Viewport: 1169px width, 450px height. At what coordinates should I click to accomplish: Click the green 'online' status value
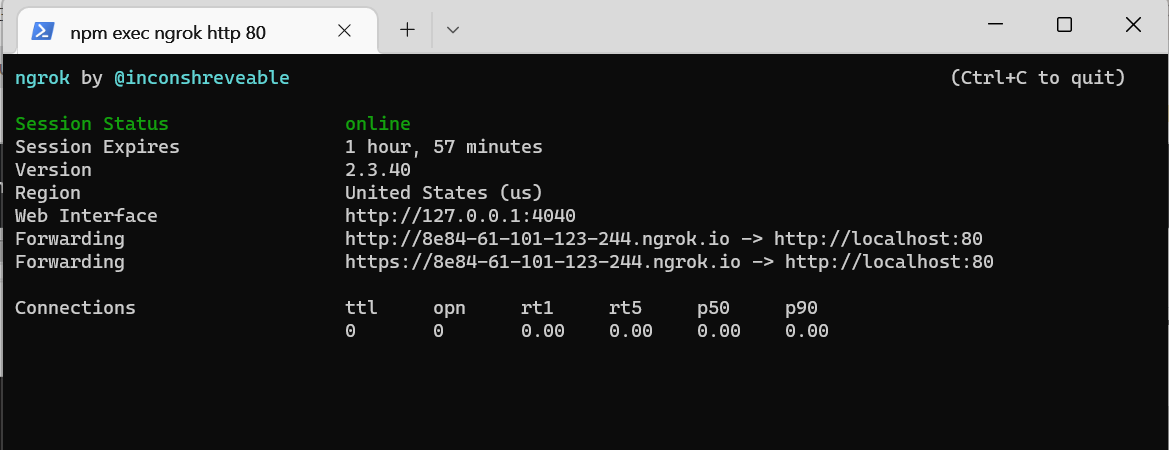coord(378,124)
